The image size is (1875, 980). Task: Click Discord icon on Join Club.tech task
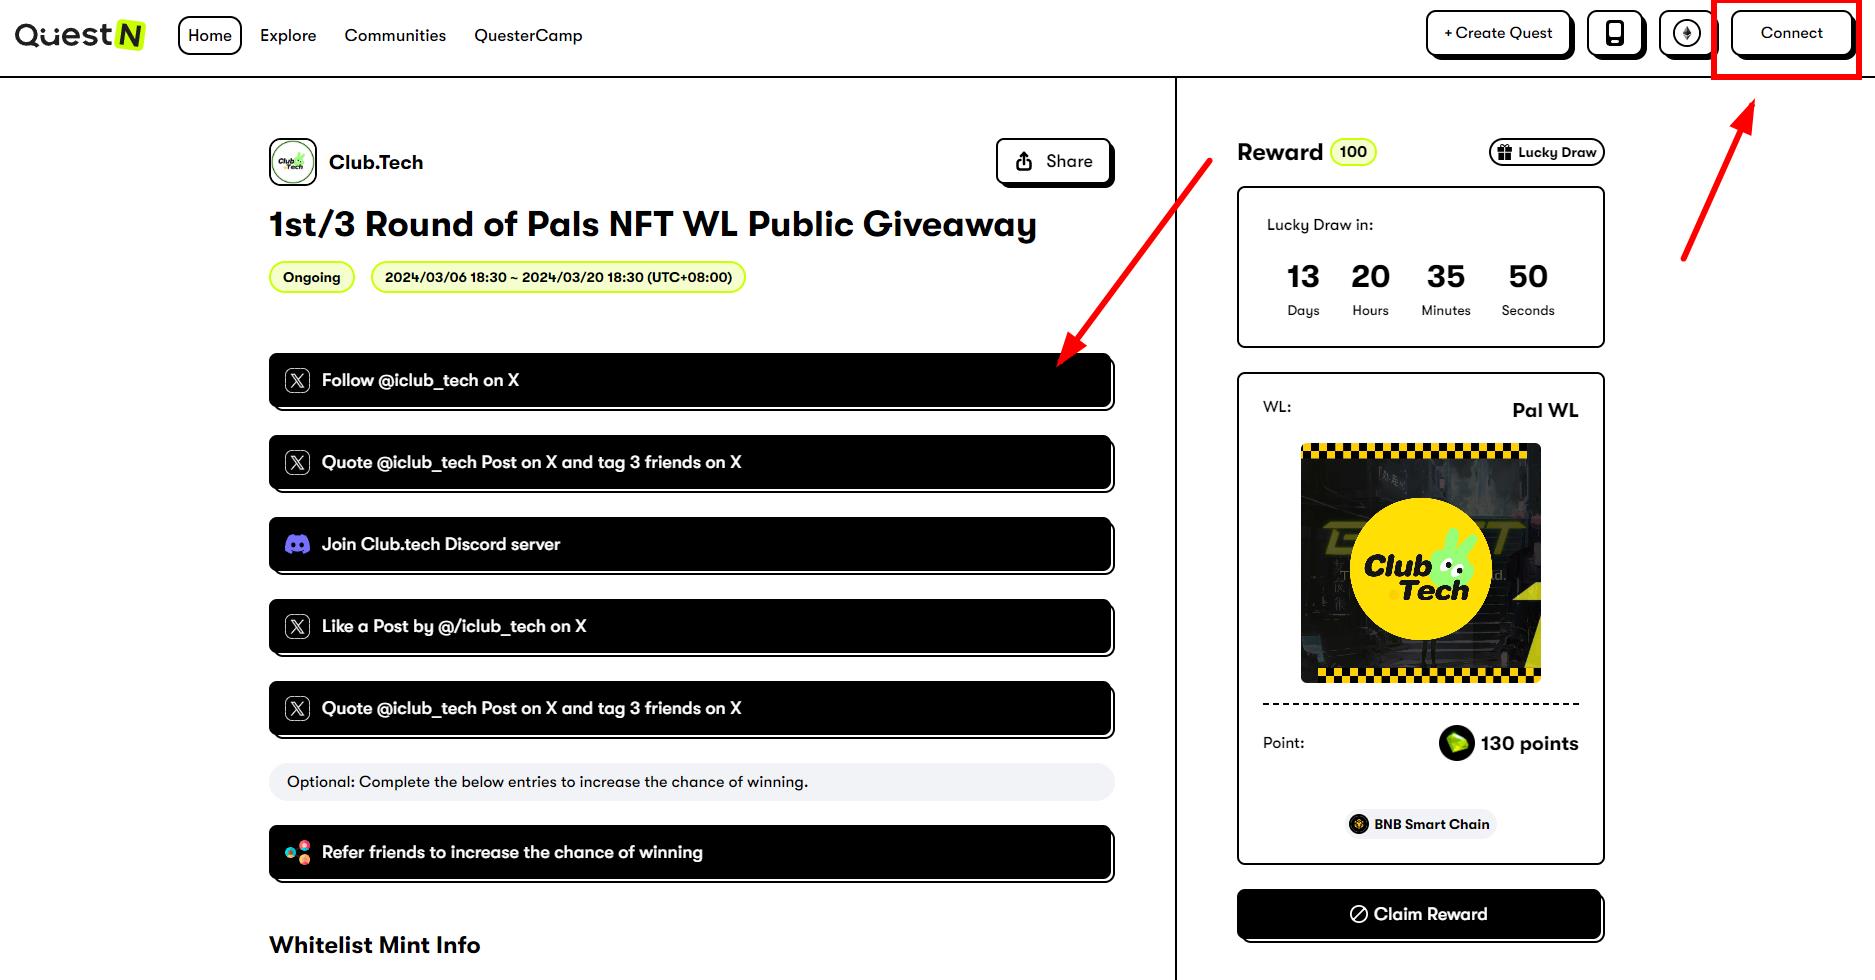(x=297, y=544)
